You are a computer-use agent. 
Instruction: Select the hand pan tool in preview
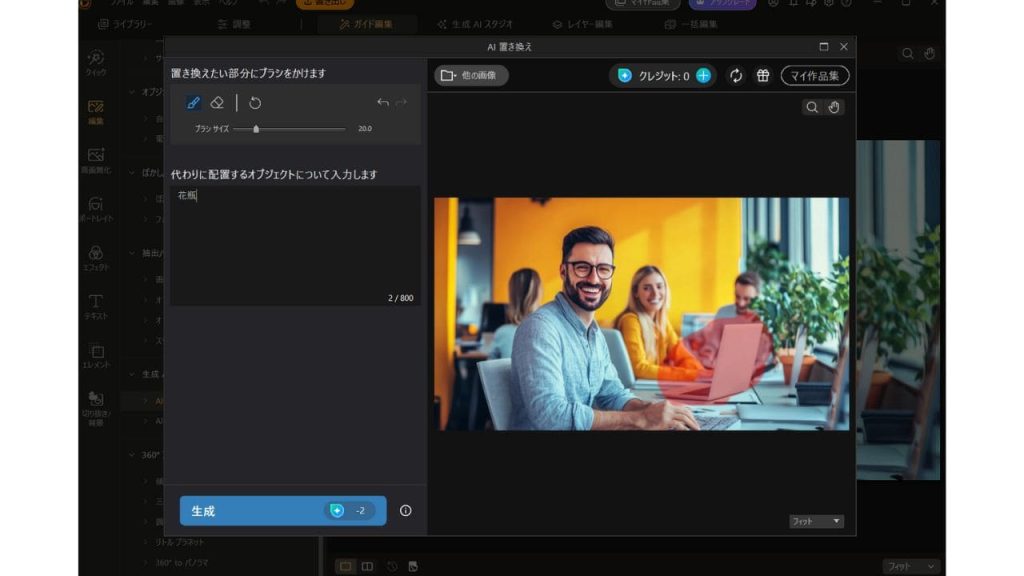(834, 107)
